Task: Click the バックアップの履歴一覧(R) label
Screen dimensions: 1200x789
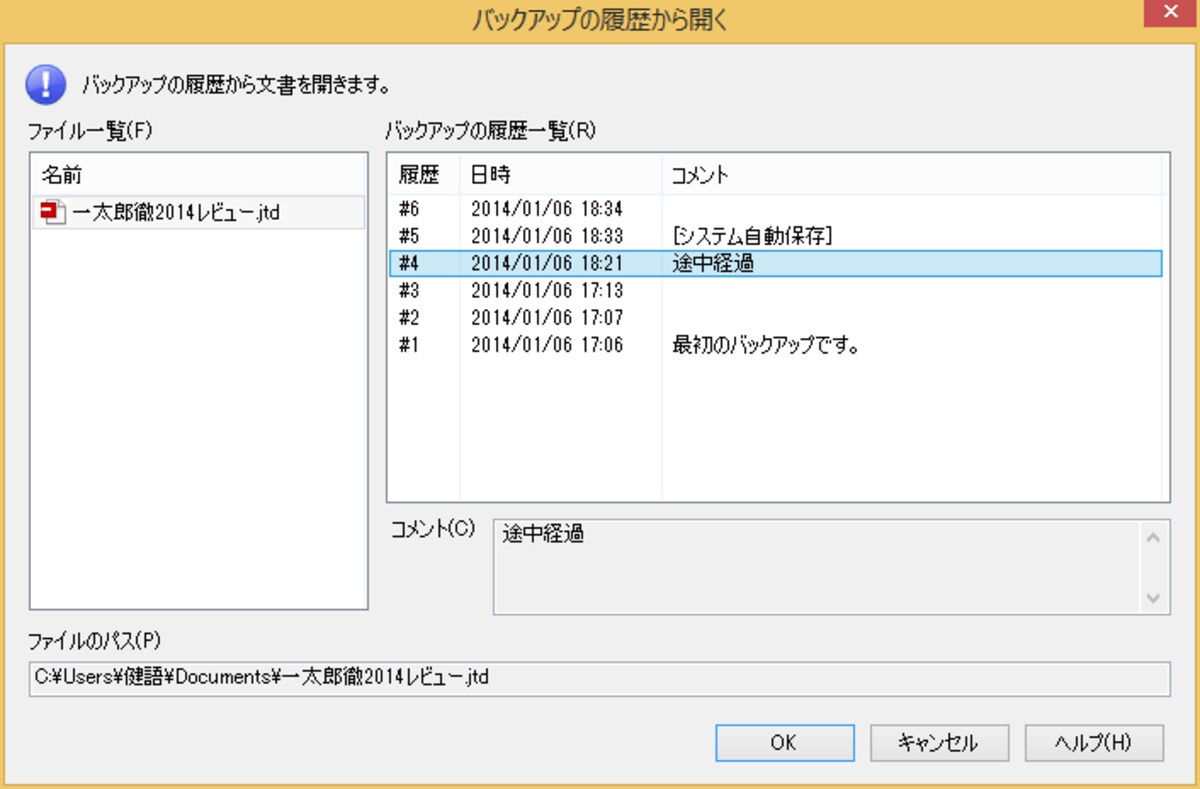Action: tap(490, 129)
